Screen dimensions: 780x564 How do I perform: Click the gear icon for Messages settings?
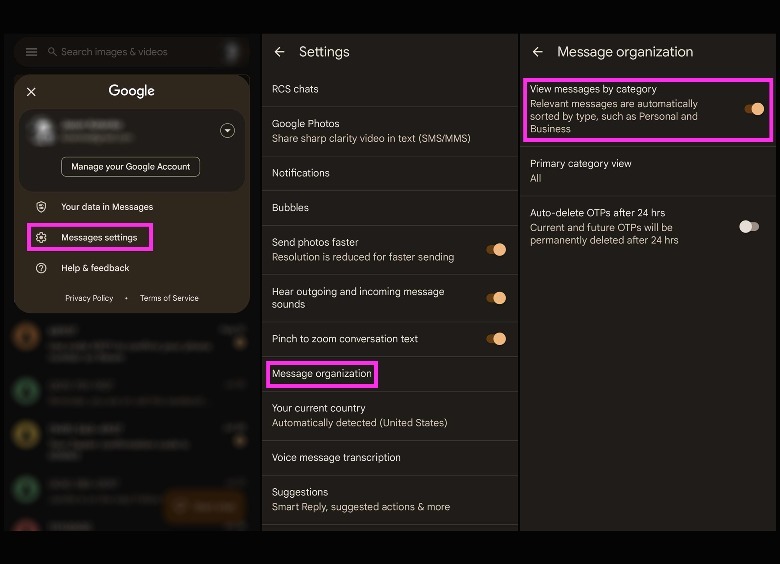pyautogui.click(x=41, y=237)
